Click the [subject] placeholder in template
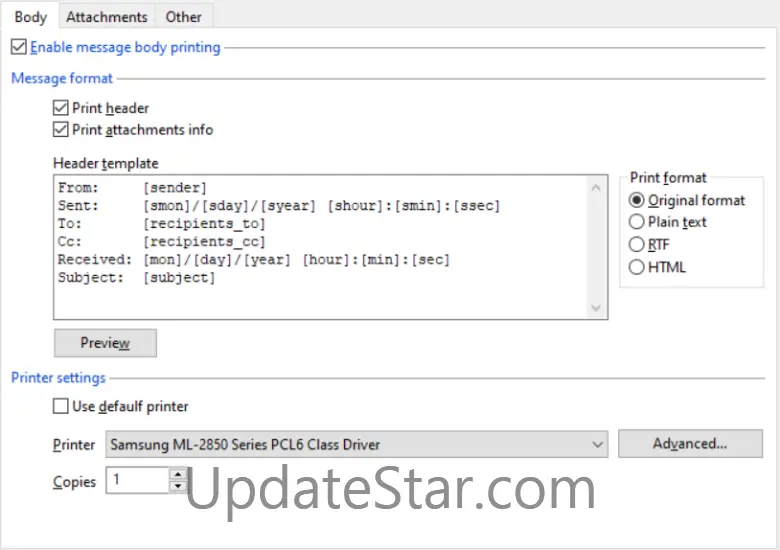 179,277
